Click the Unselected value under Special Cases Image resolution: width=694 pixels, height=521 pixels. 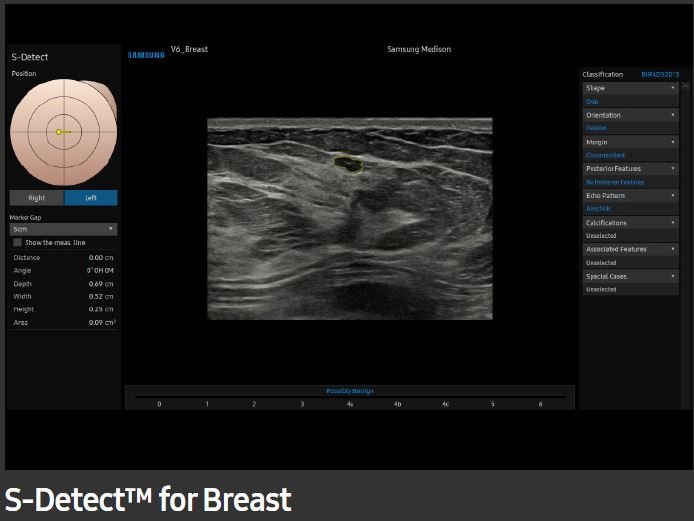click(x=601, y=289)
